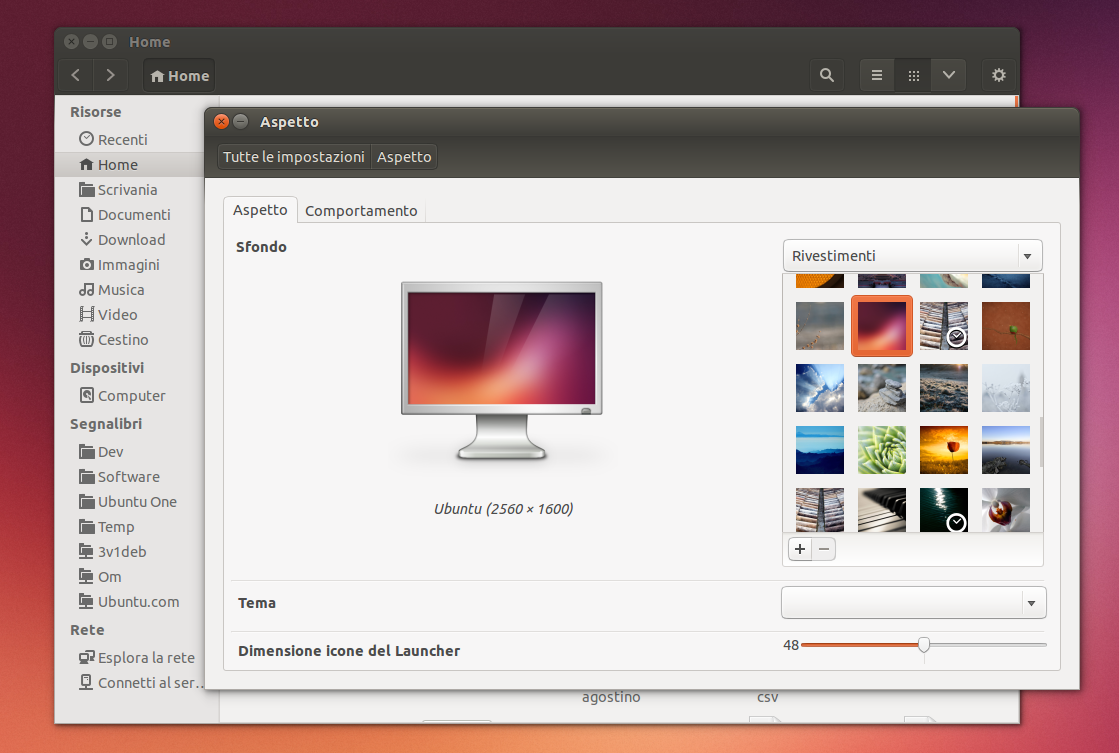This screenshot has height=753, width=1119.
Task: Open the Rivestimenti wallpaper source dropdown
Action: click(x=911, y=255)
